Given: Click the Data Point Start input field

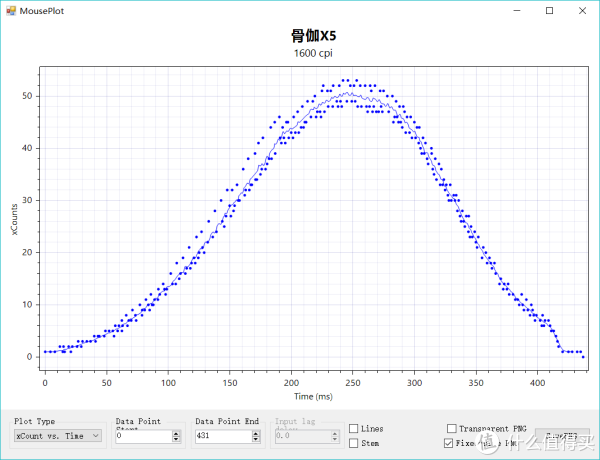Looking at the screenshot, I should [x=144, y=436].
